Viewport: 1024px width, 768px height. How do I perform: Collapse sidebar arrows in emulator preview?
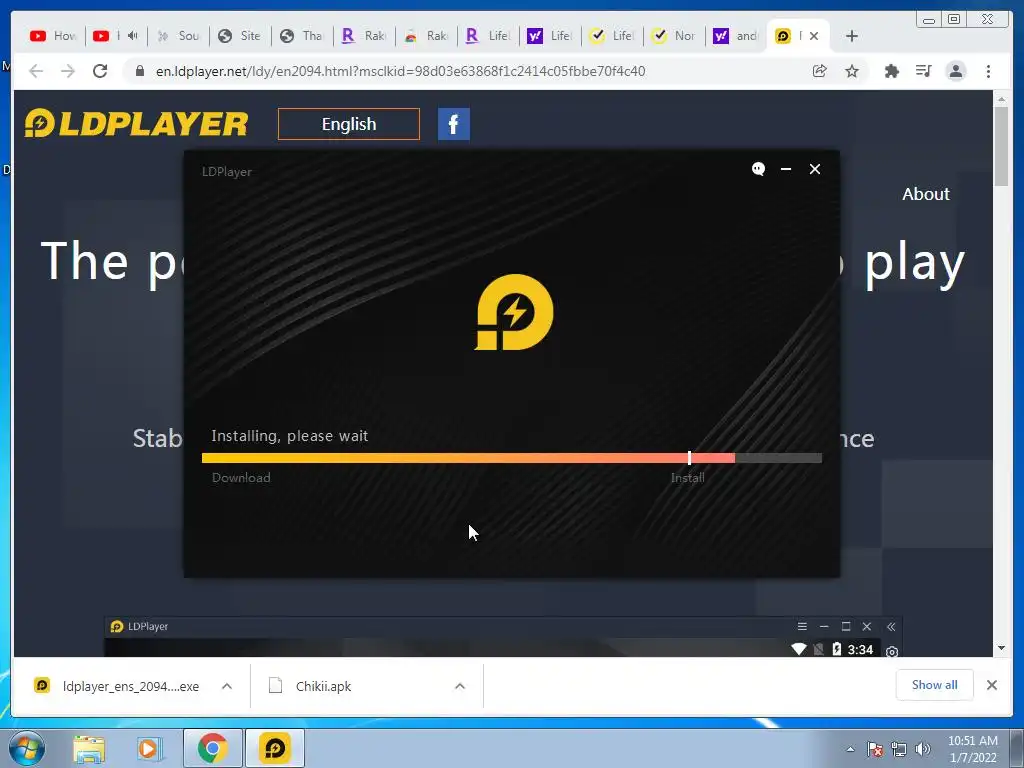tap(891, 626)
